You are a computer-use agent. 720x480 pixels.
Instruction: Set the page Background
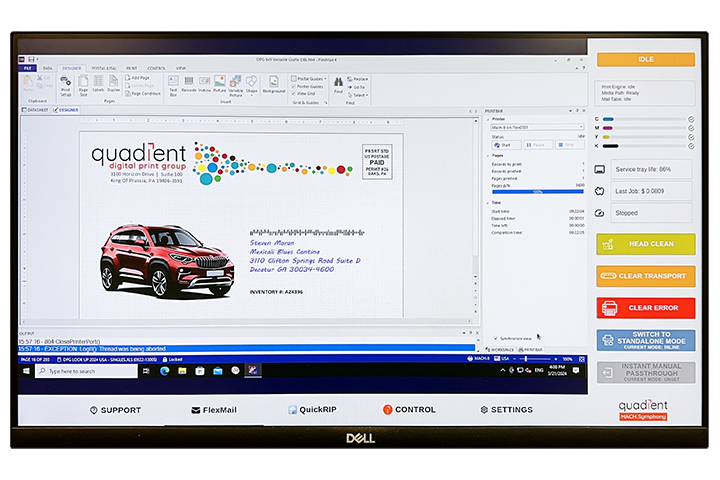coord(274,85)
